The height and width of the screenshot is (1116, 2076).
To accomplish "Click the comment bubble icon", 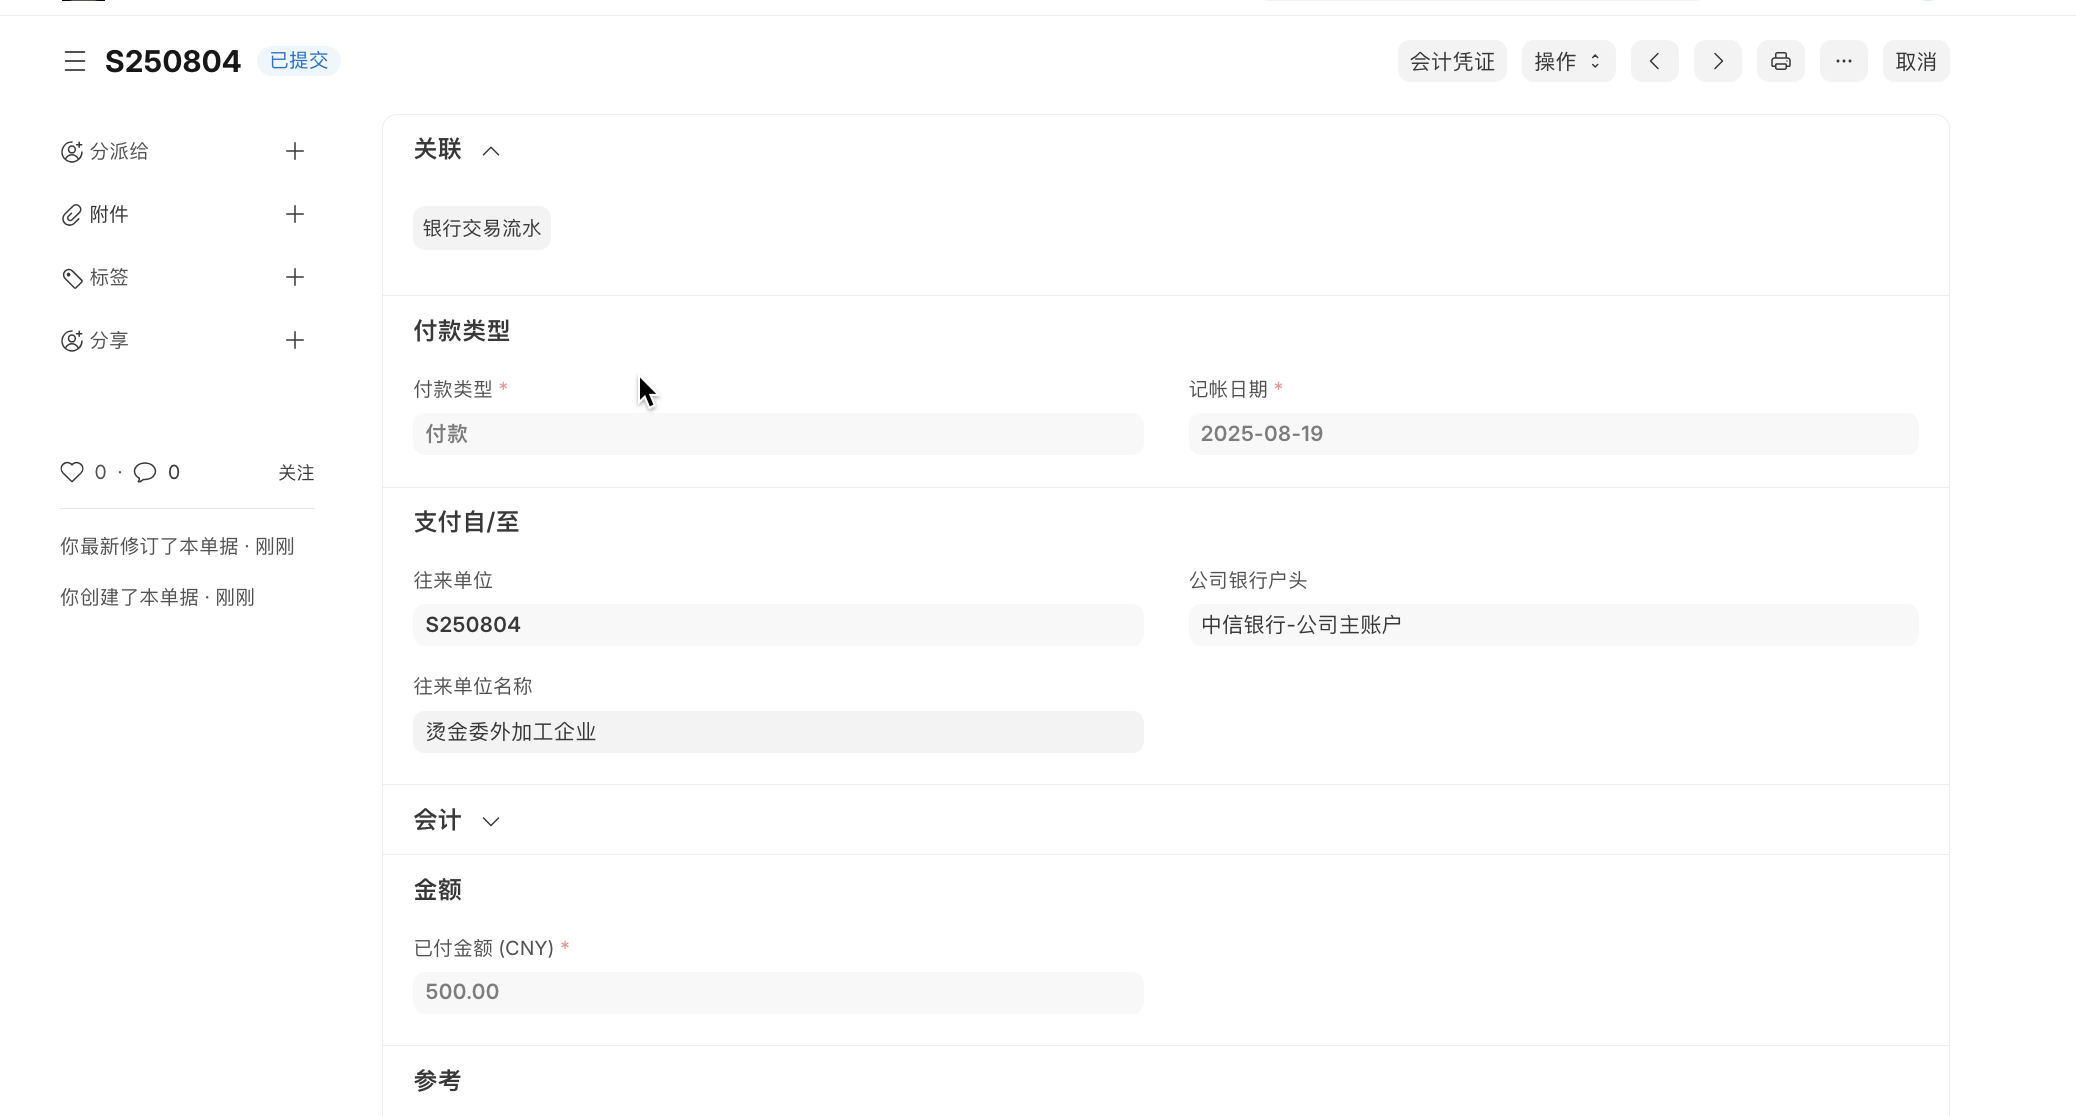I will [x=145, y=472].
